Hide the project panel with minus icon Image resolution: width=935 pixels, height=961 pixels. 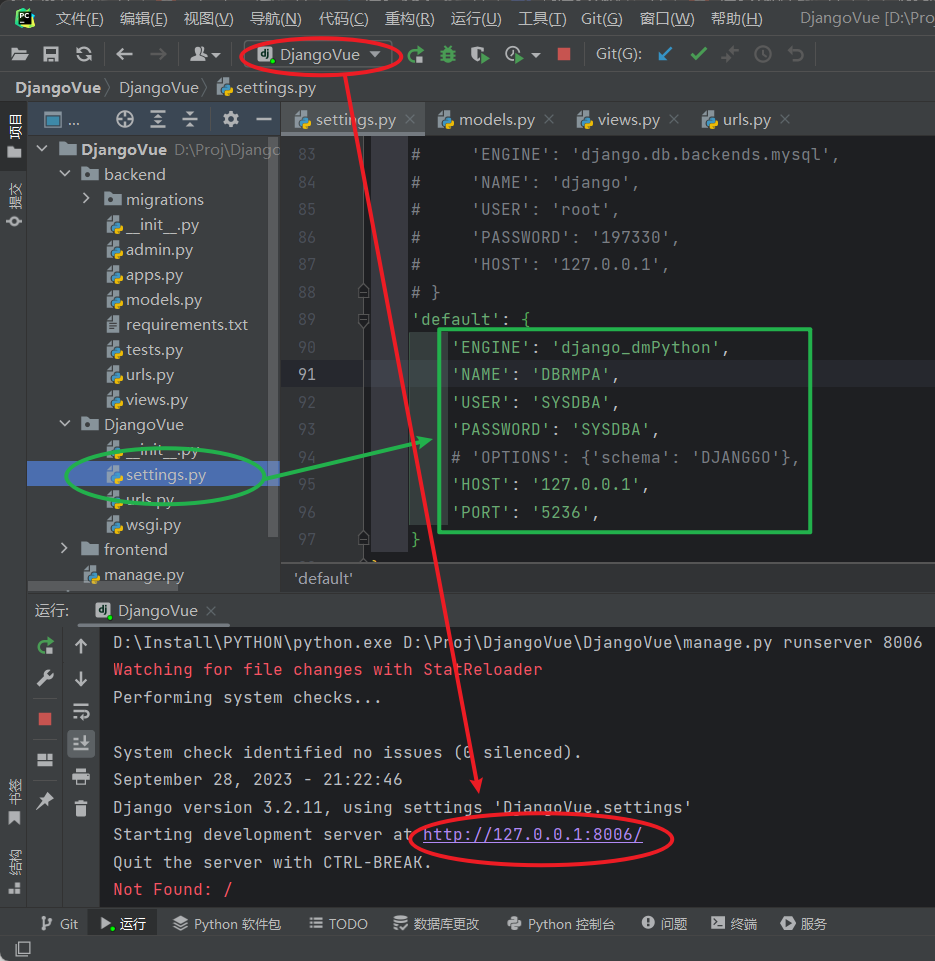pos(263,120)
